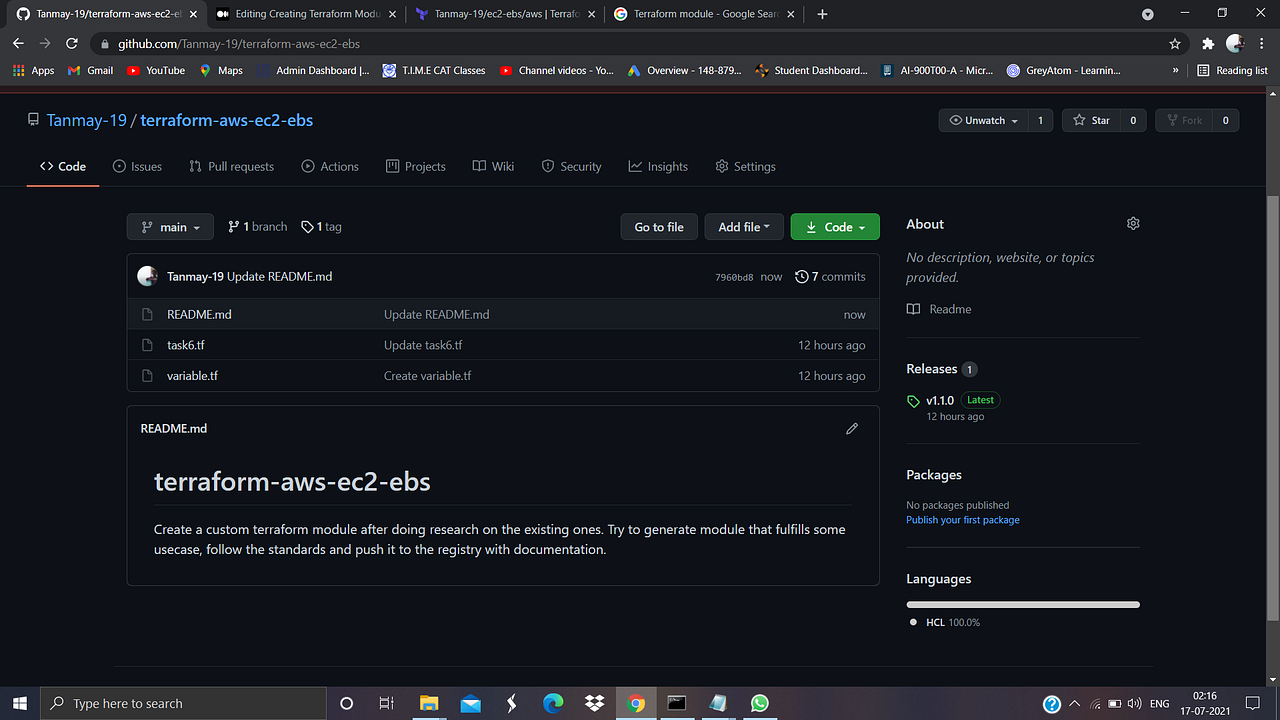1280x720 pixels.
Task: Open the variable.tf file
Action: click(192, 376)
